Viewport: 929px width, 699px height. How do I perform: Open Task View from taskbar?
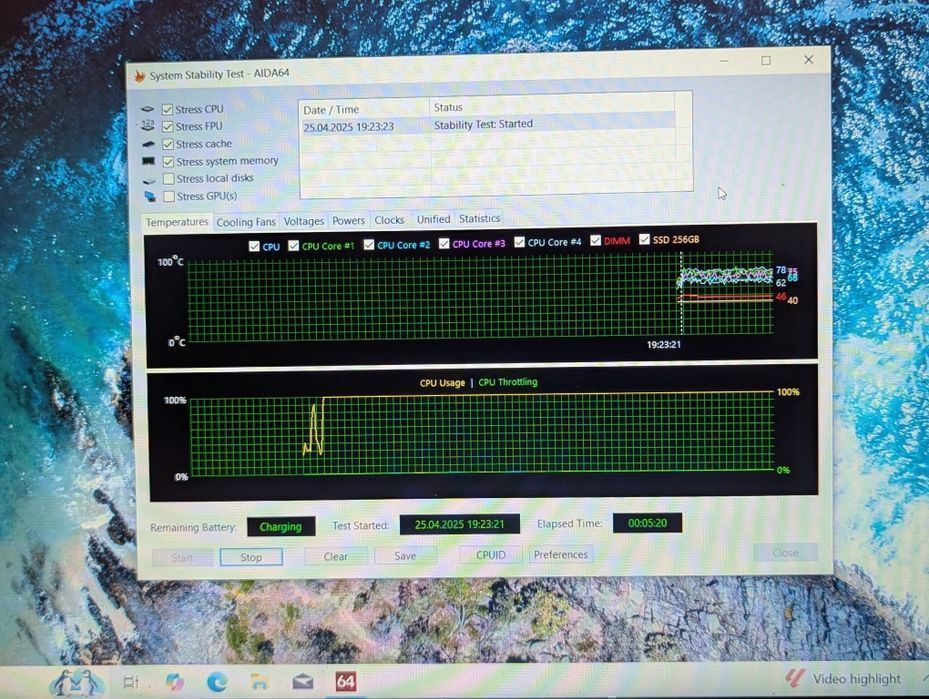coord(130,682)
